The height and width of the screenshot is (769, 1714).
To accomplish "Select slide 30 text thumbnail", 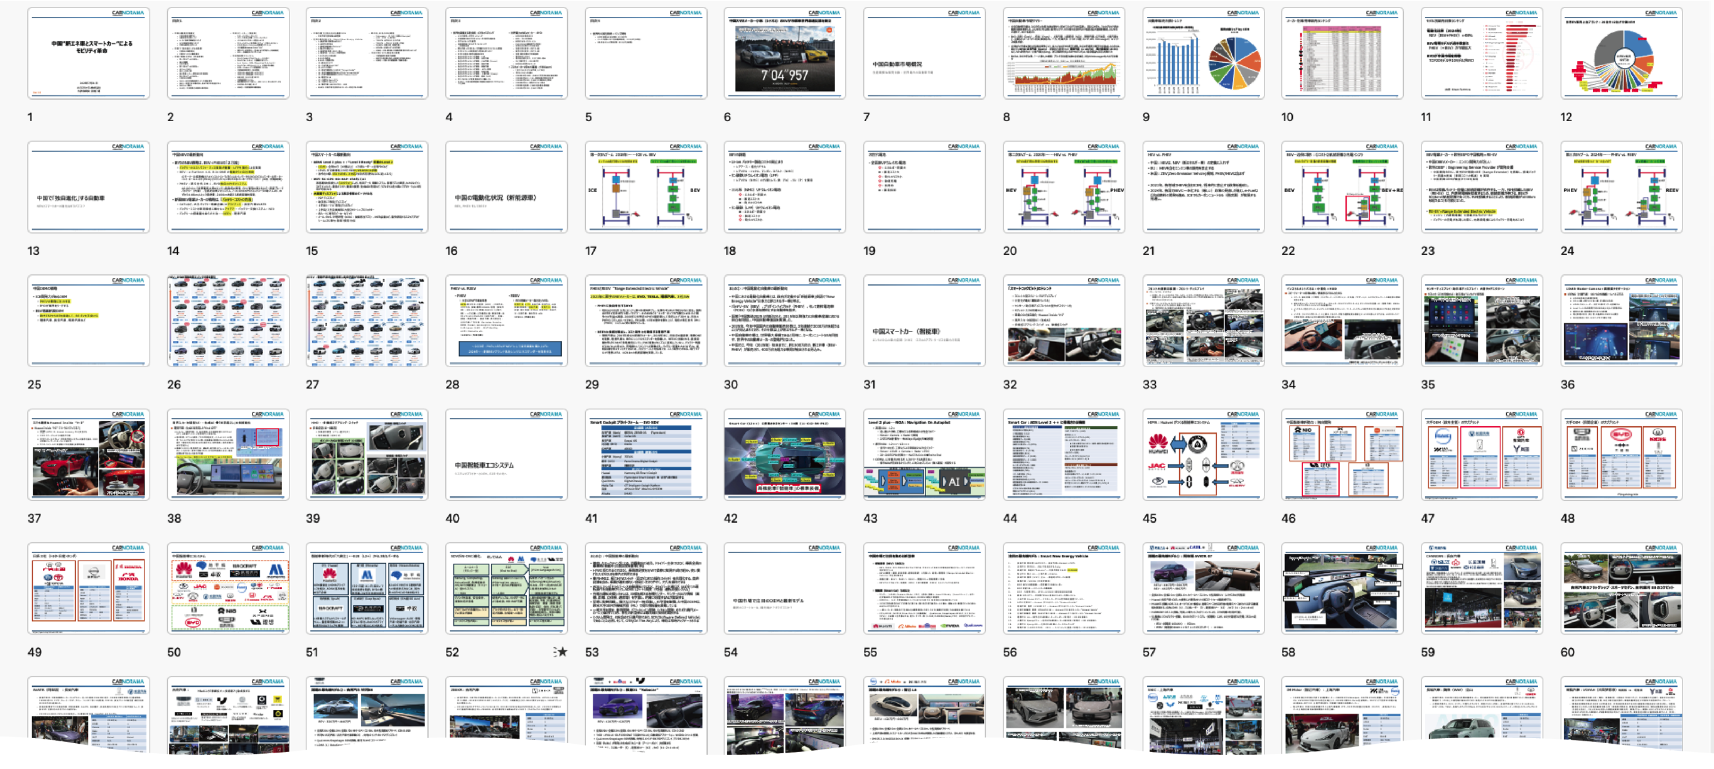I will point(785,321).
